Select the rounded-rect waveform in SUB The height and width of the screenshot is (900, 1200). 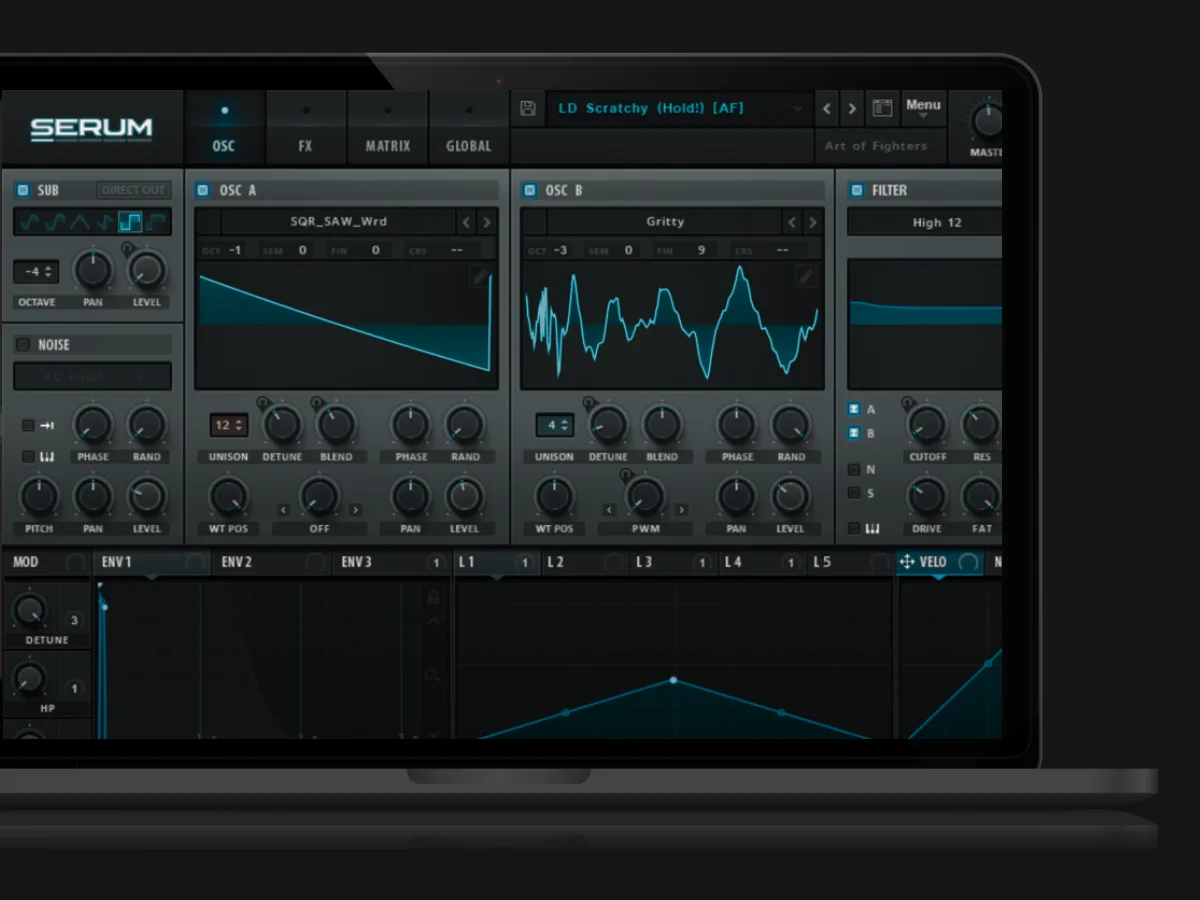54,222
